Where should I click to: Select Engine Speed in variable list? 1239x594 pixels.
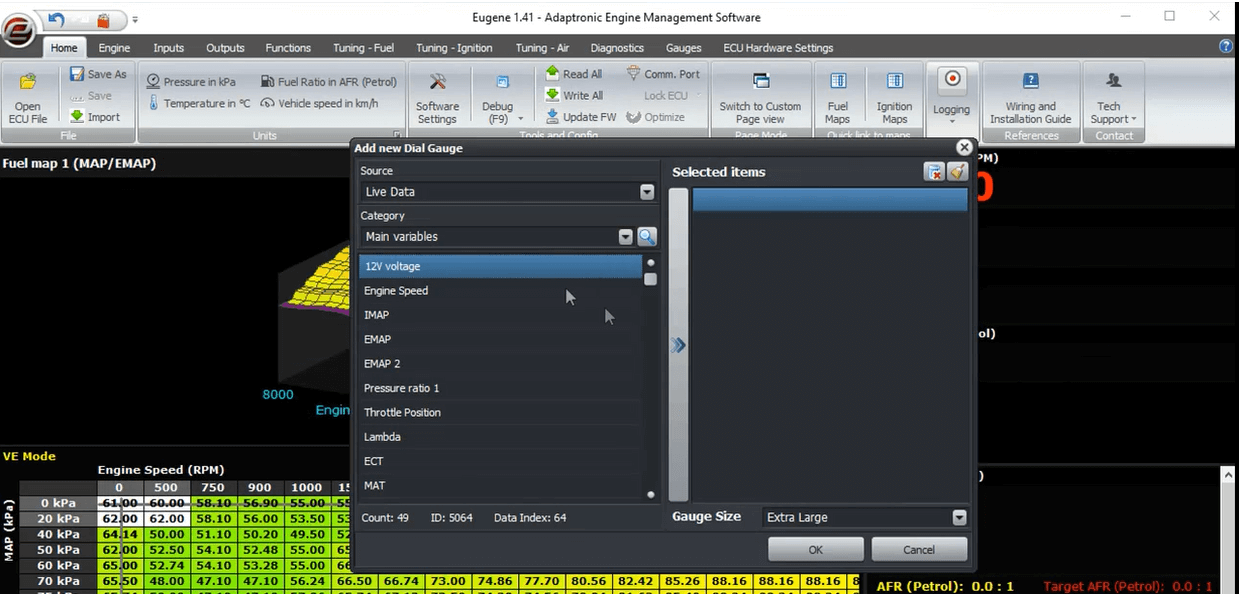pos(500,291)
